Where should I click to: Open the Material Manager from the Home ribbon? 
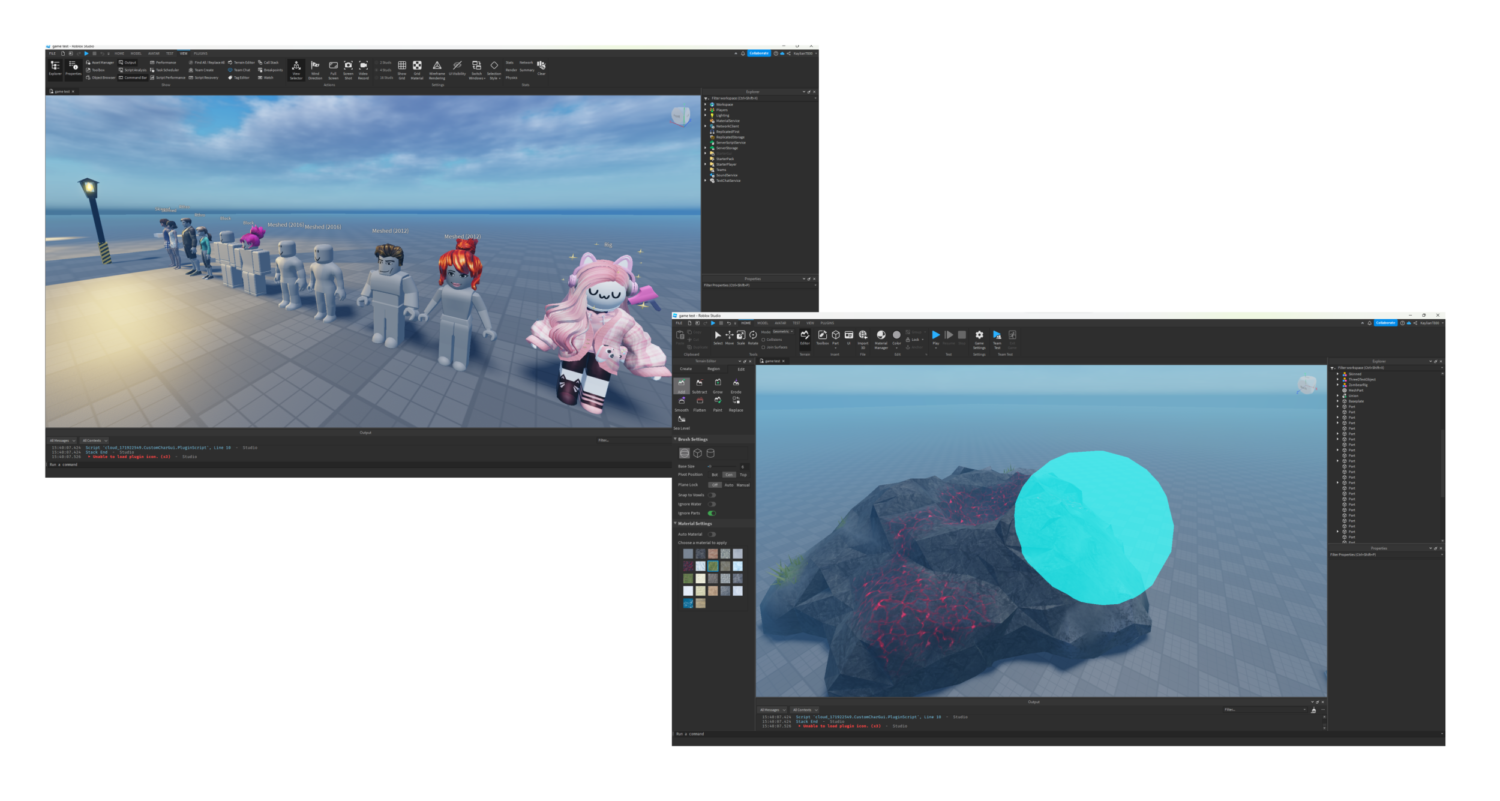tap(880, 336)
